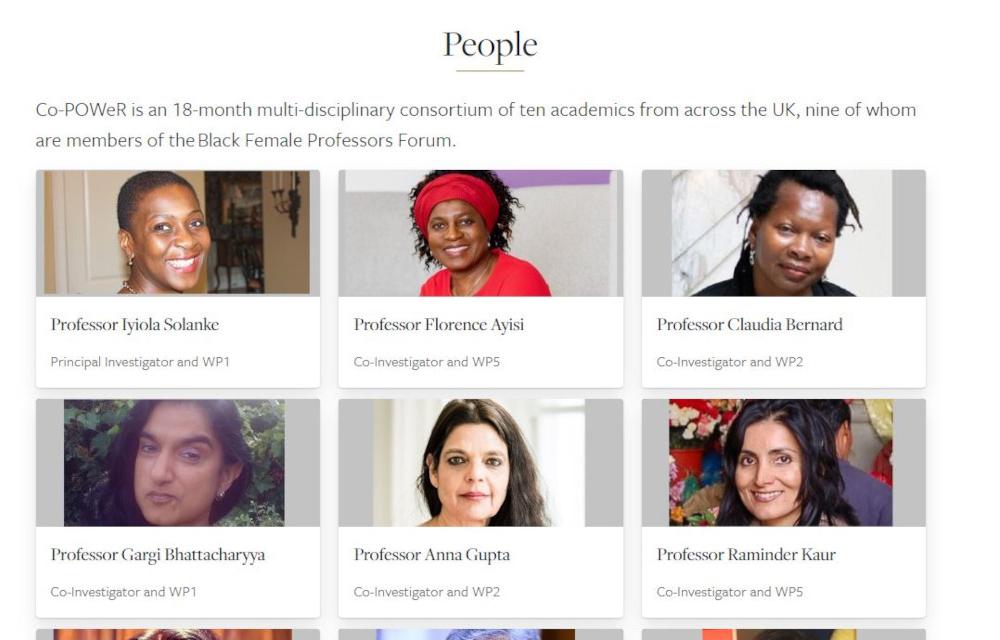Select 'Co-Investigator and WP2' under Claudia Bernard

[x=730, y=362]
